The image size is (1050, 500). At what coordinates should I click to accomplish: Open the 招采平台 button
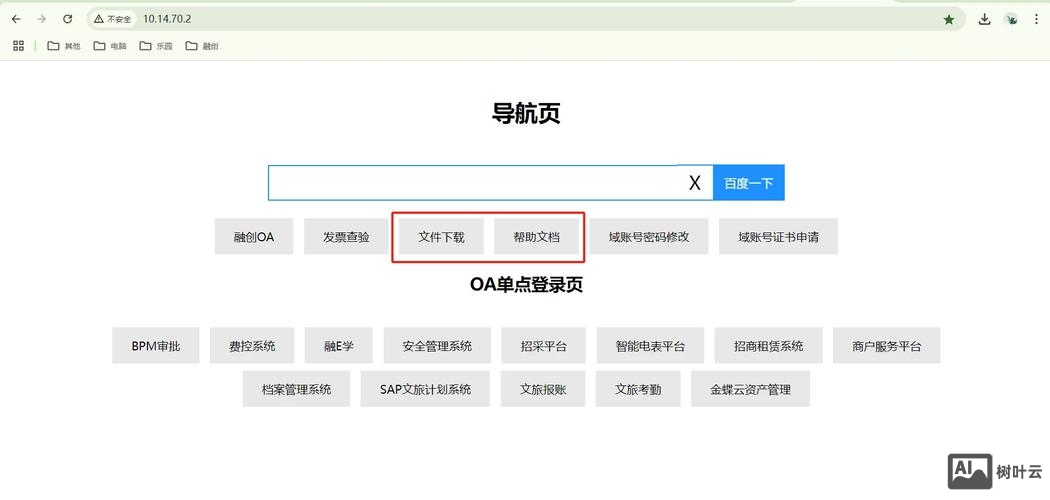click(544, 345)
